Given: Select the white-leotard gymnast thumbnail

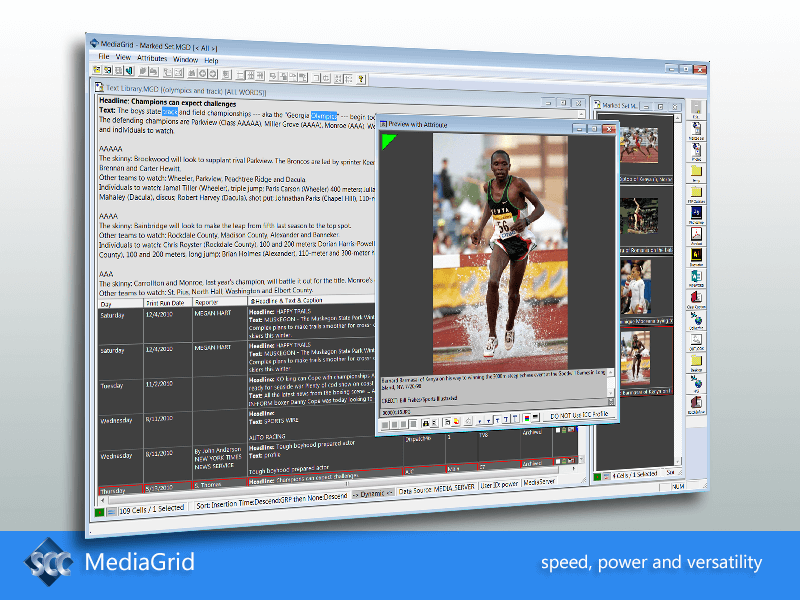Looking at the screenshot, I should tap(636, 287).
